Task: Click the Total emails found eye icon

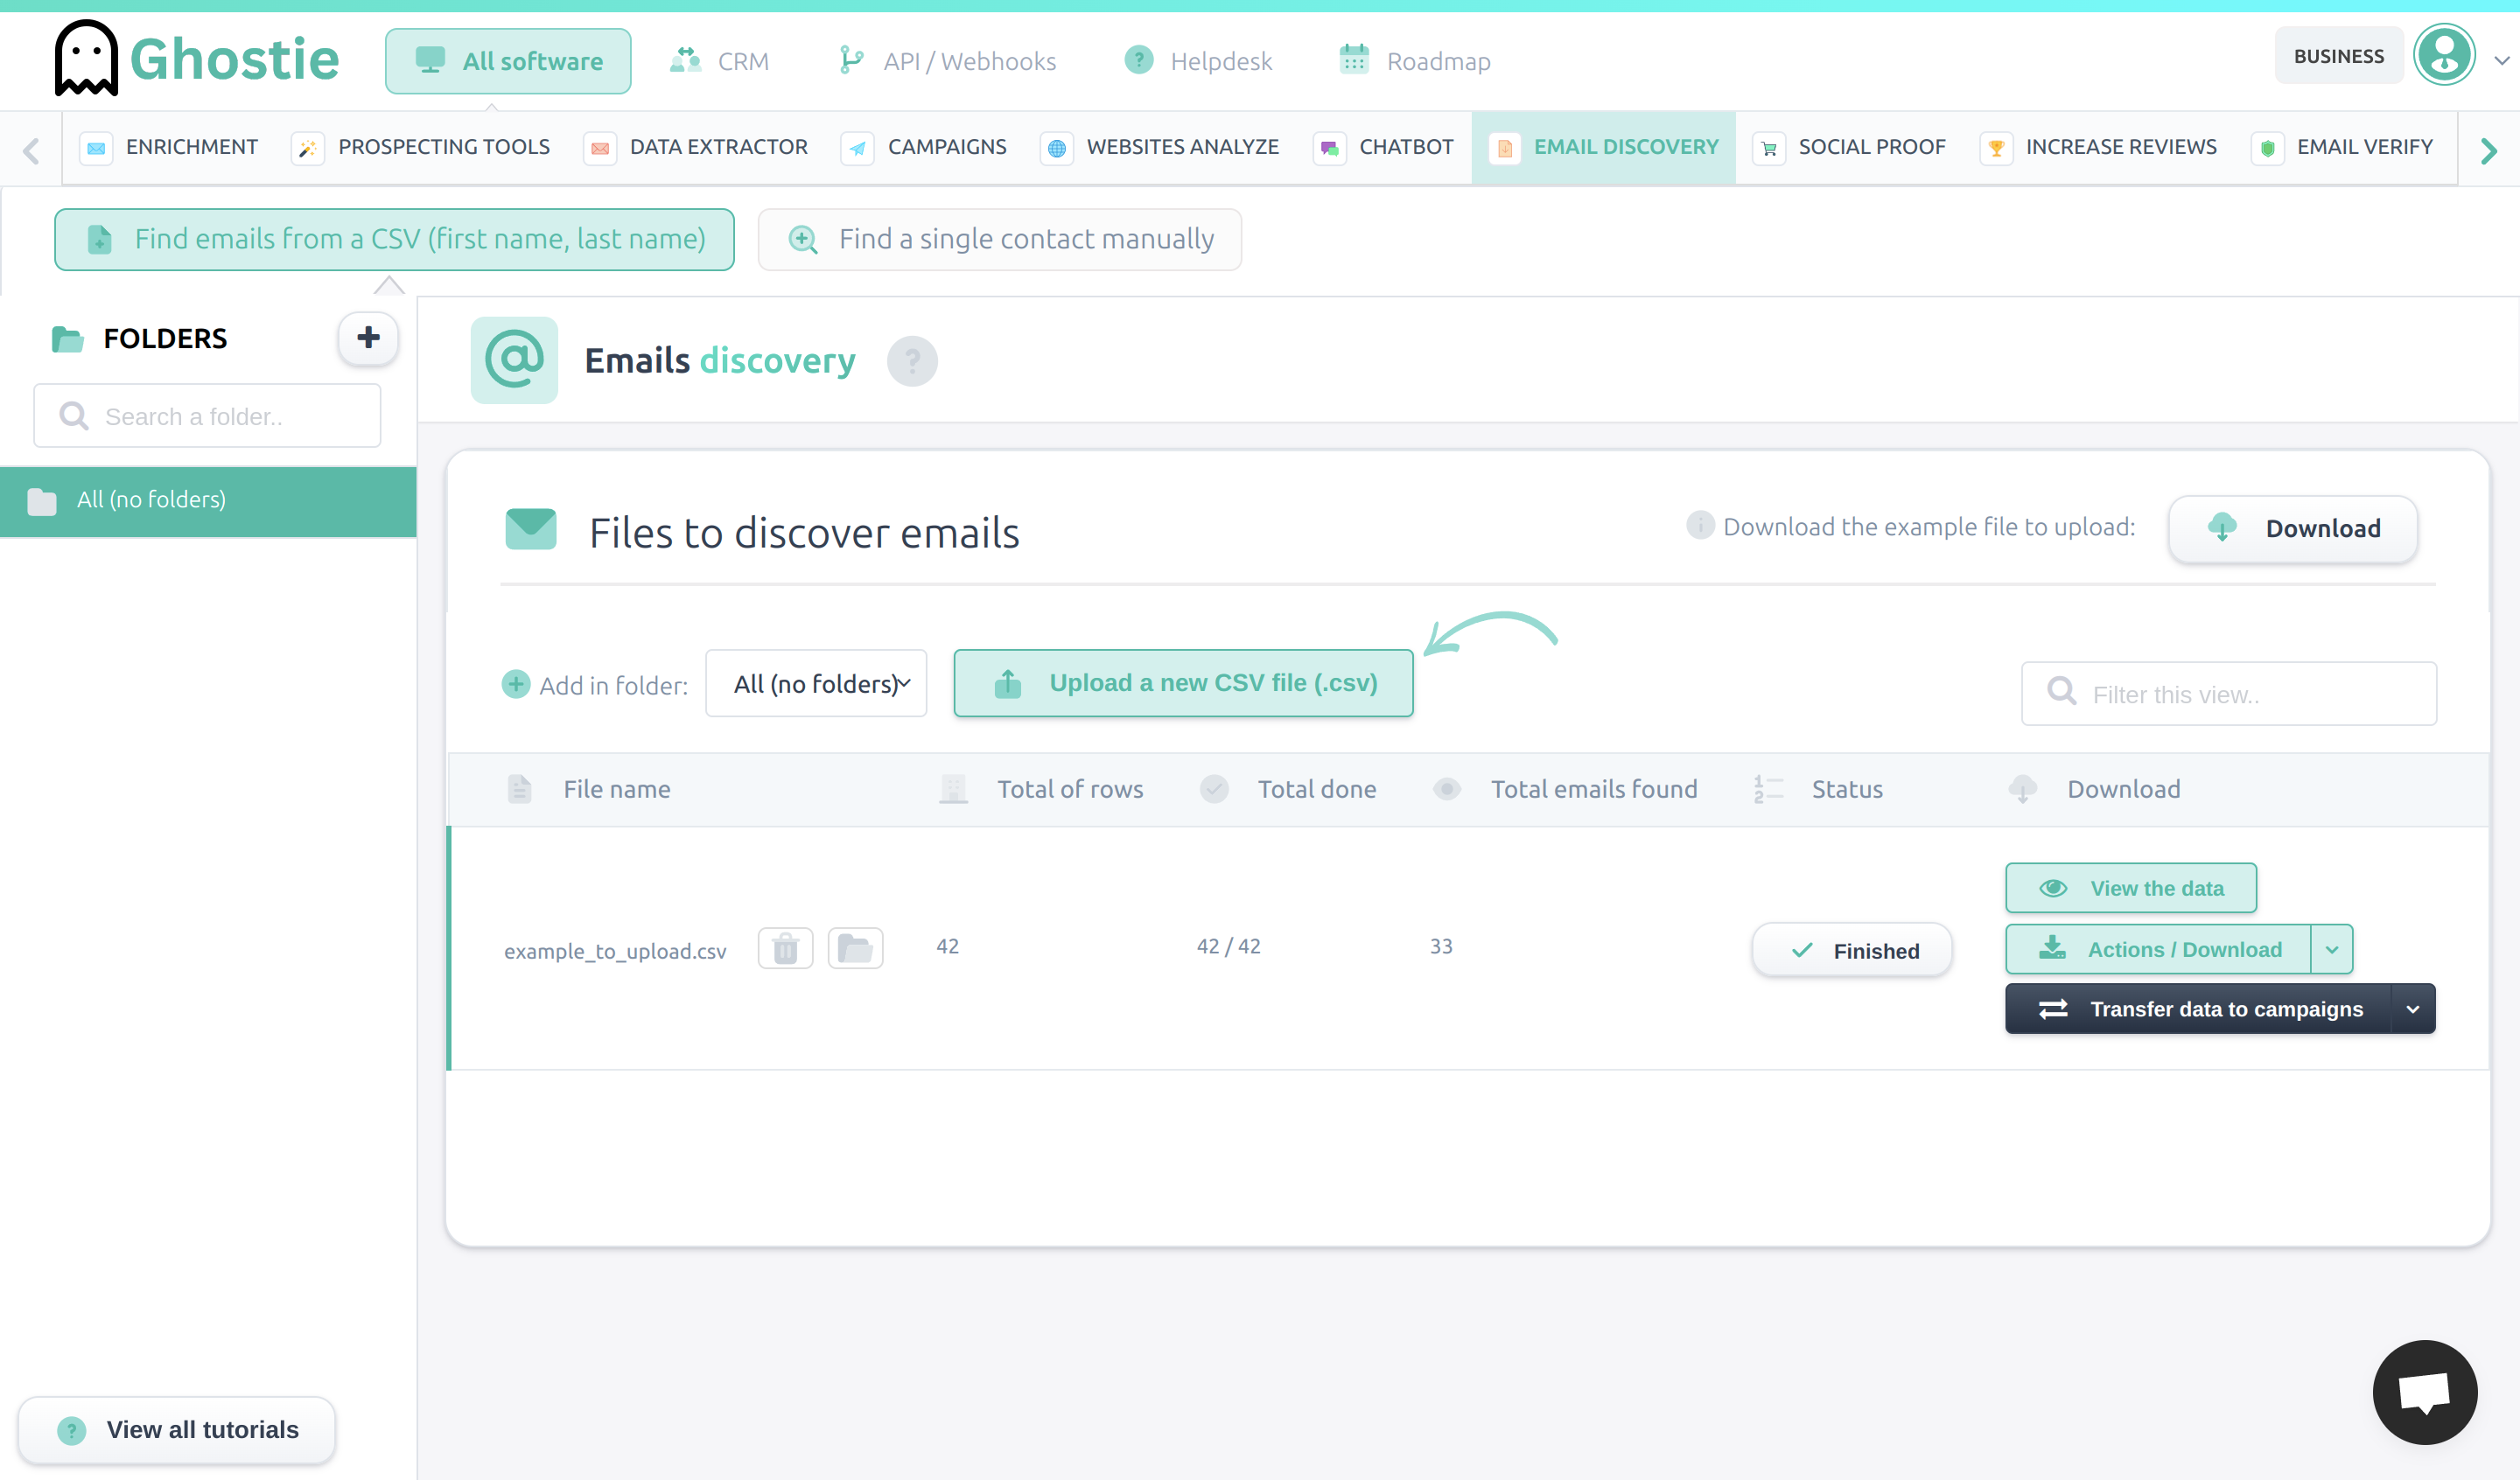Action: click(x=1446, y=789)
